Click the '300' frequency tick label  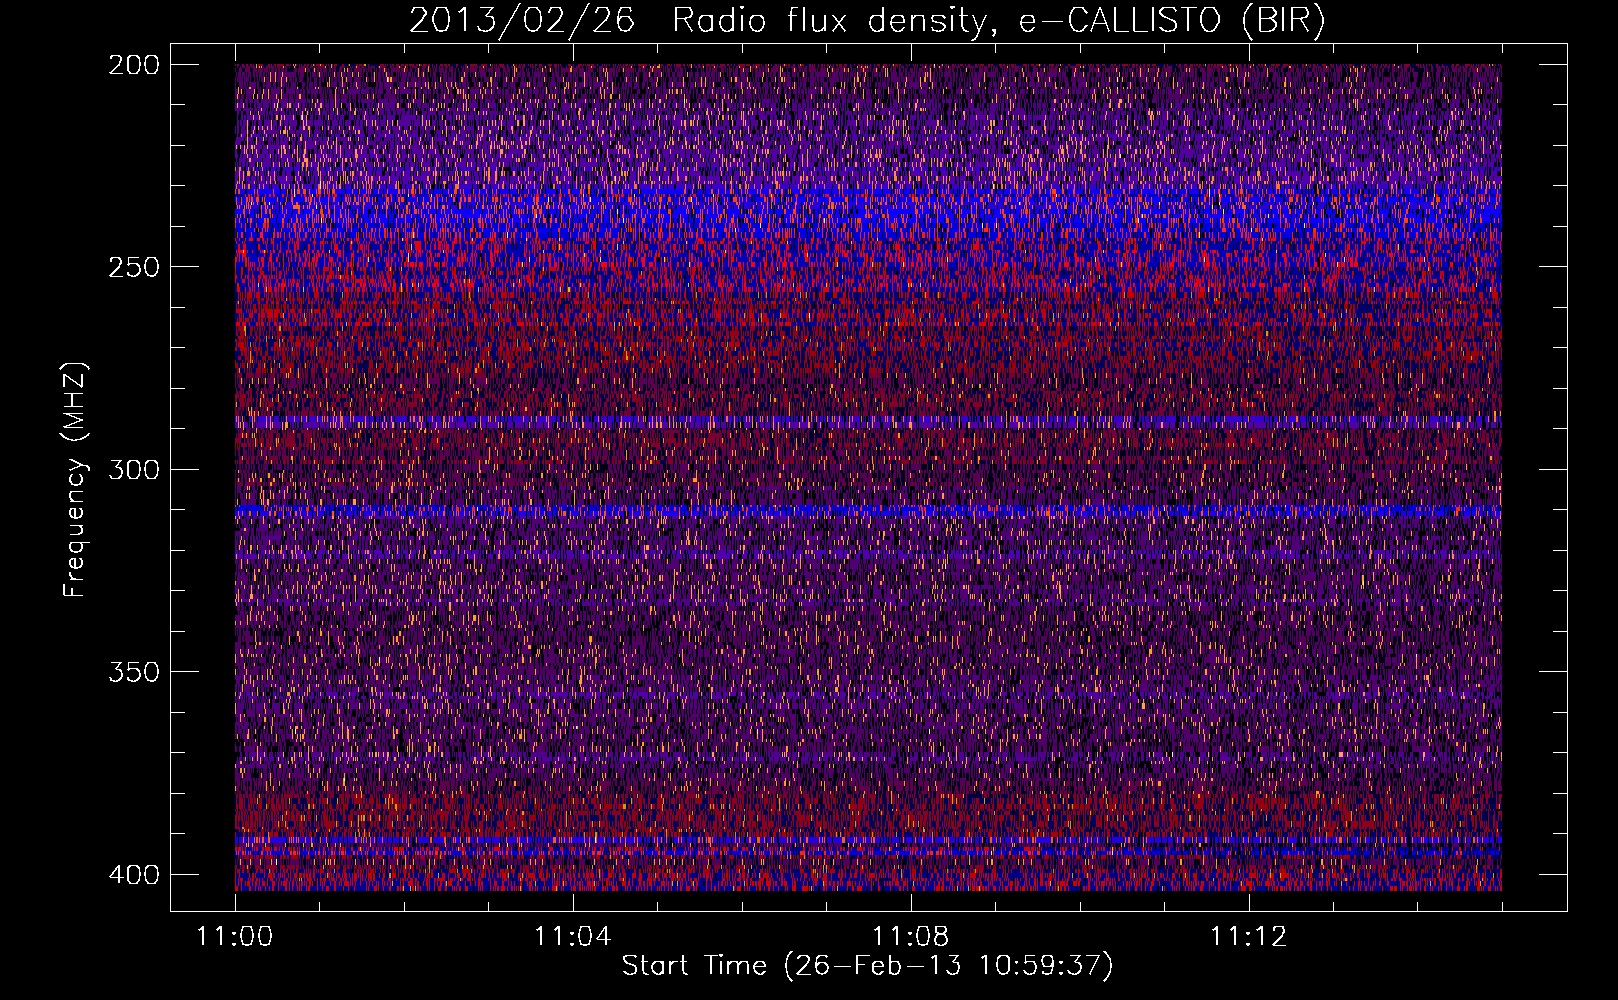(x=134, y=470)
